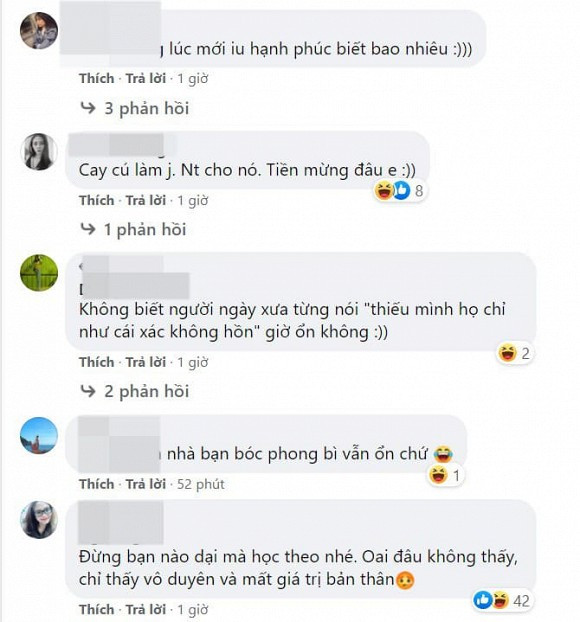Open green field avatar of third commenter
Image resolution: width=580 pixels, height=622 pixels.
39,273
